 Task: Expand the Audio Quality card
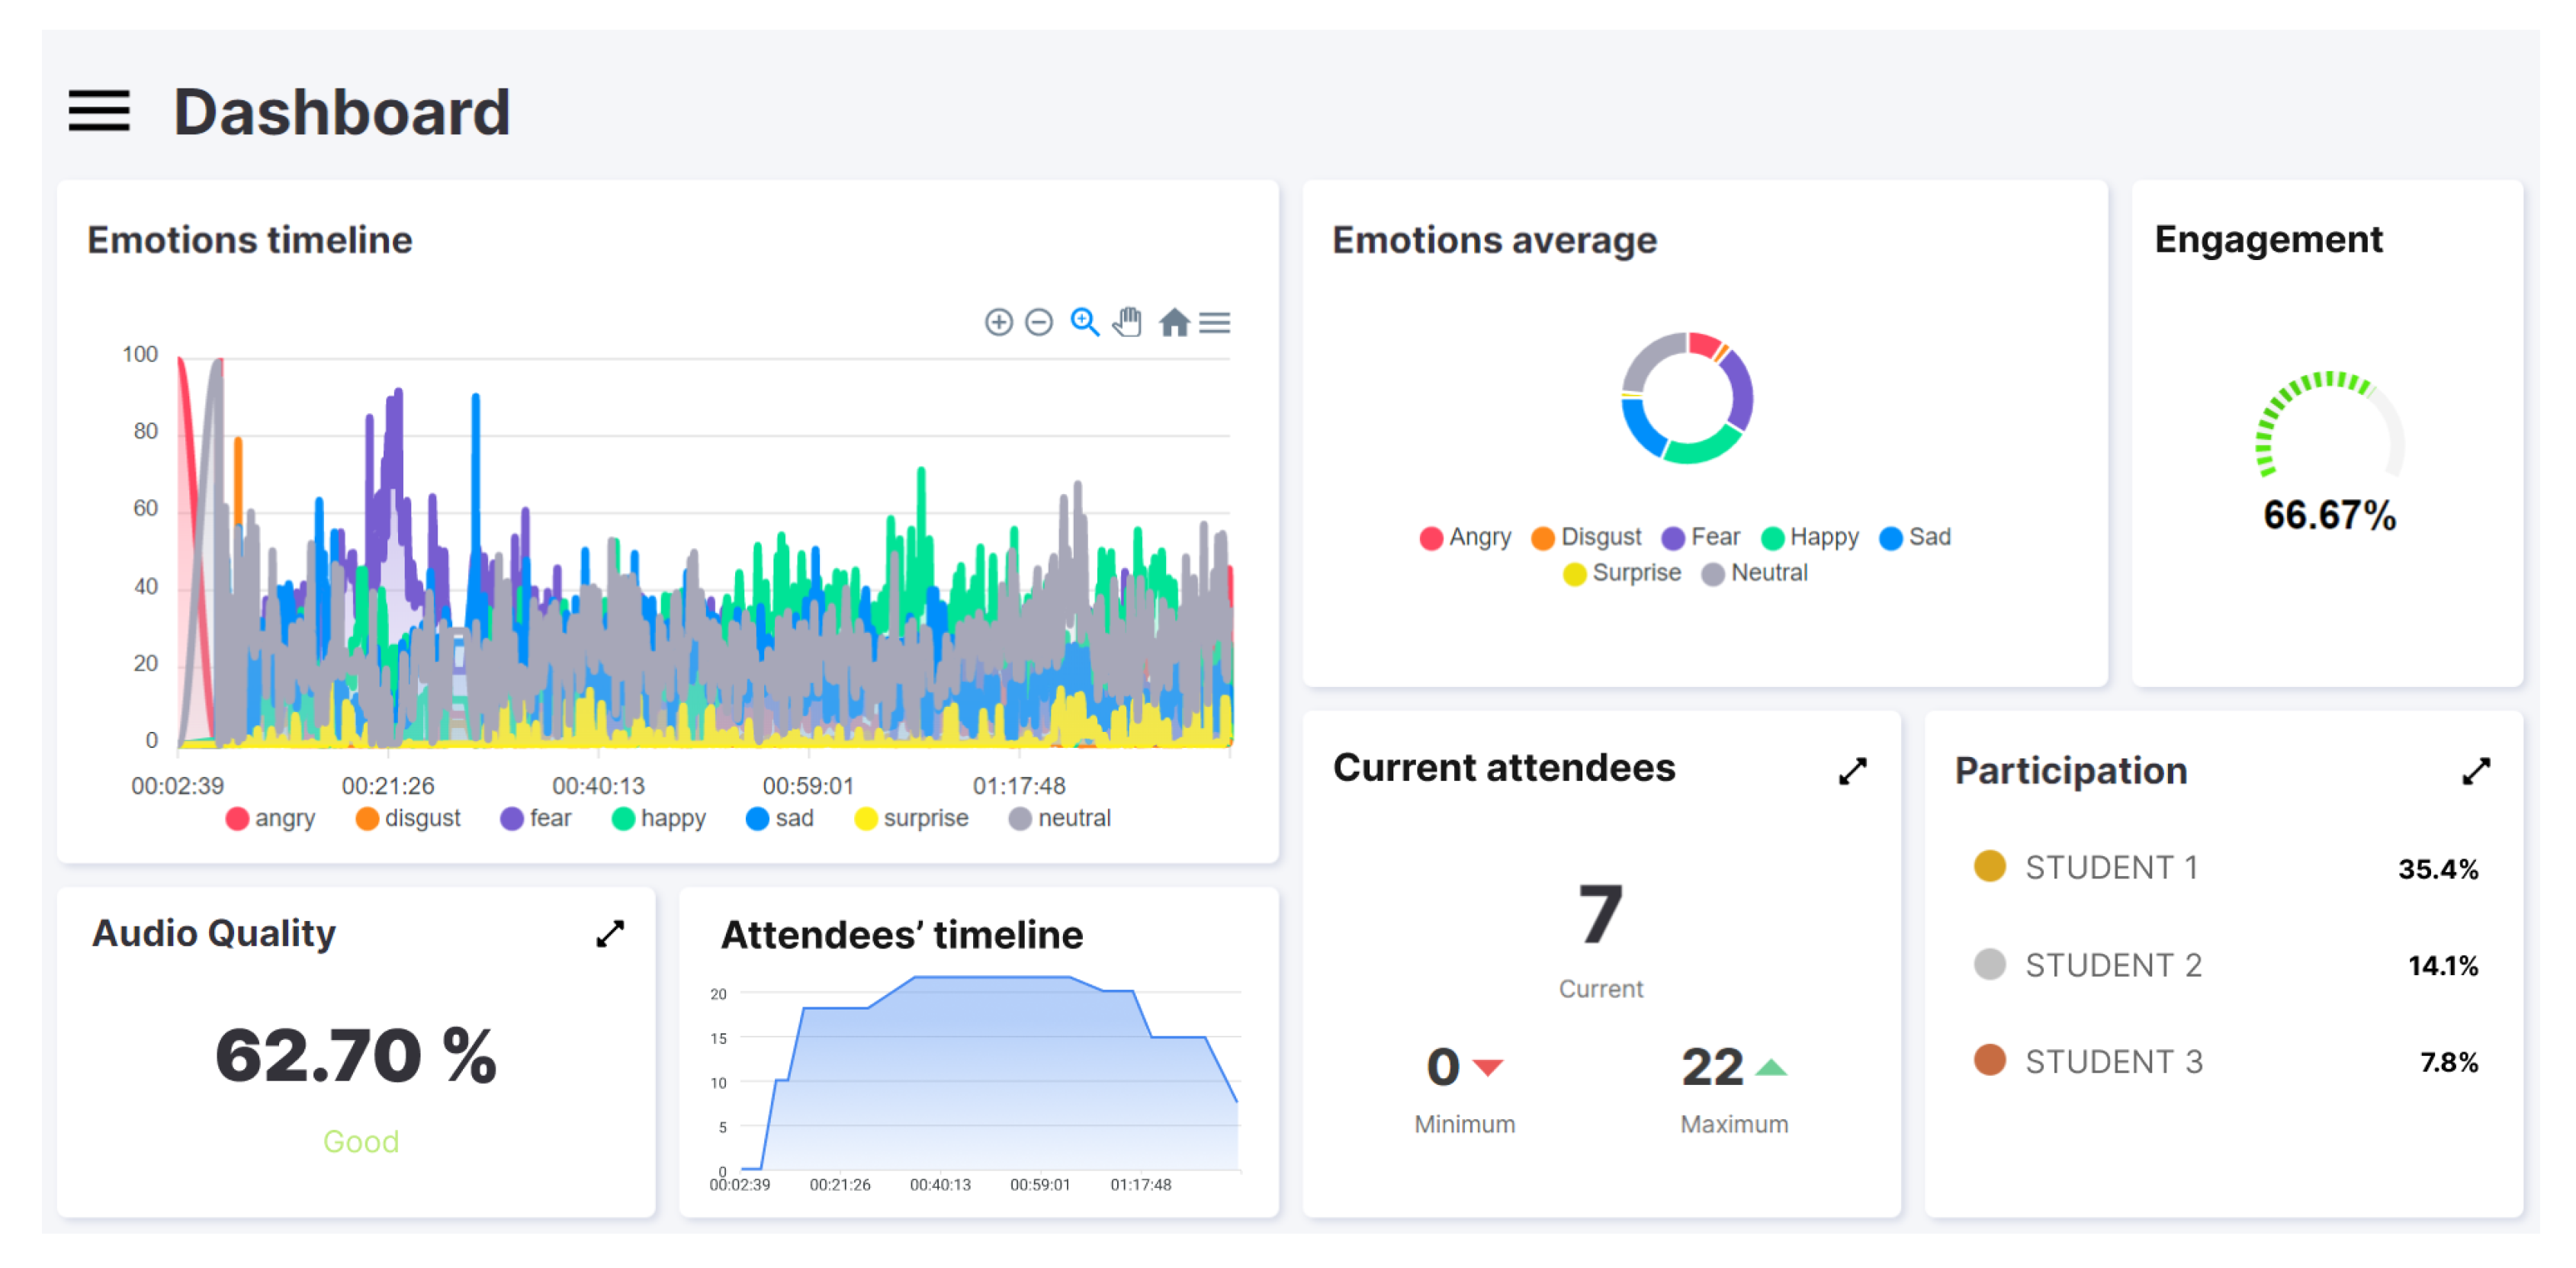pos(610,933)
